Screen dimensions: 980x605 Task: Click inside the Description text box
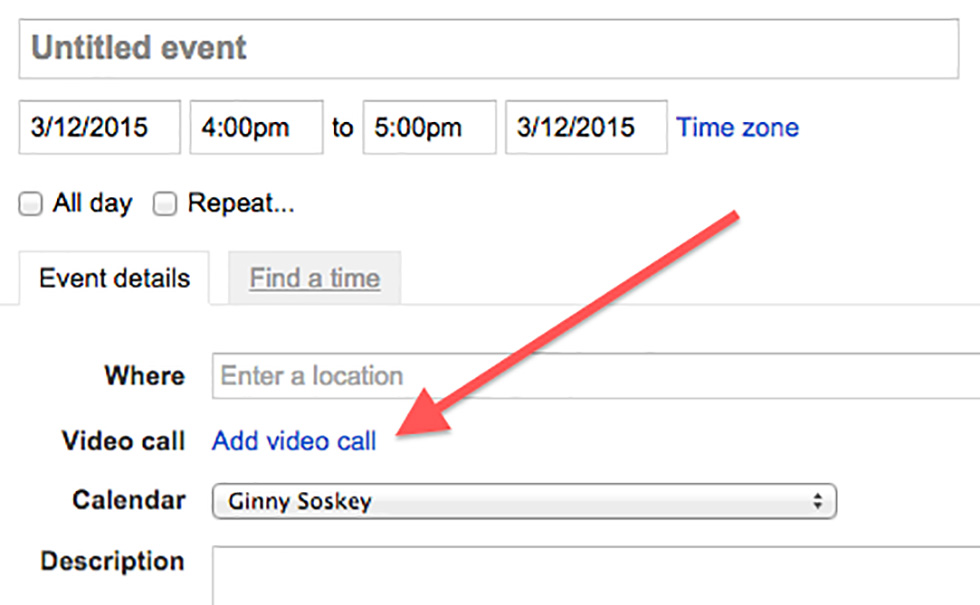[x=595, y=574]
